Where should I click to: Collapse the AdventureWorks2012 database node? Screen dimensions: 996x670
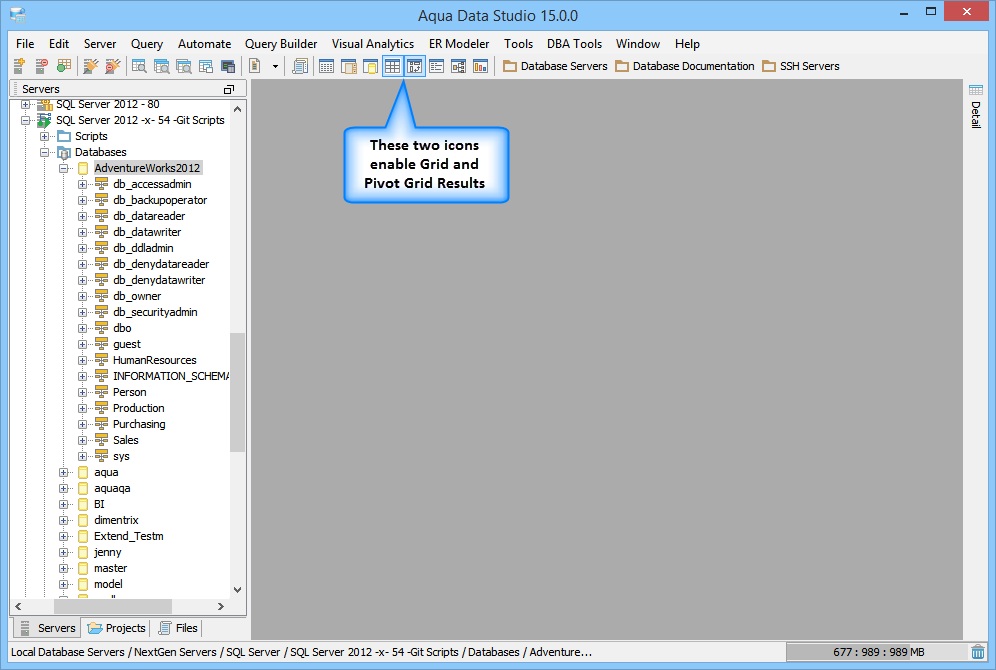pos(64,168)
